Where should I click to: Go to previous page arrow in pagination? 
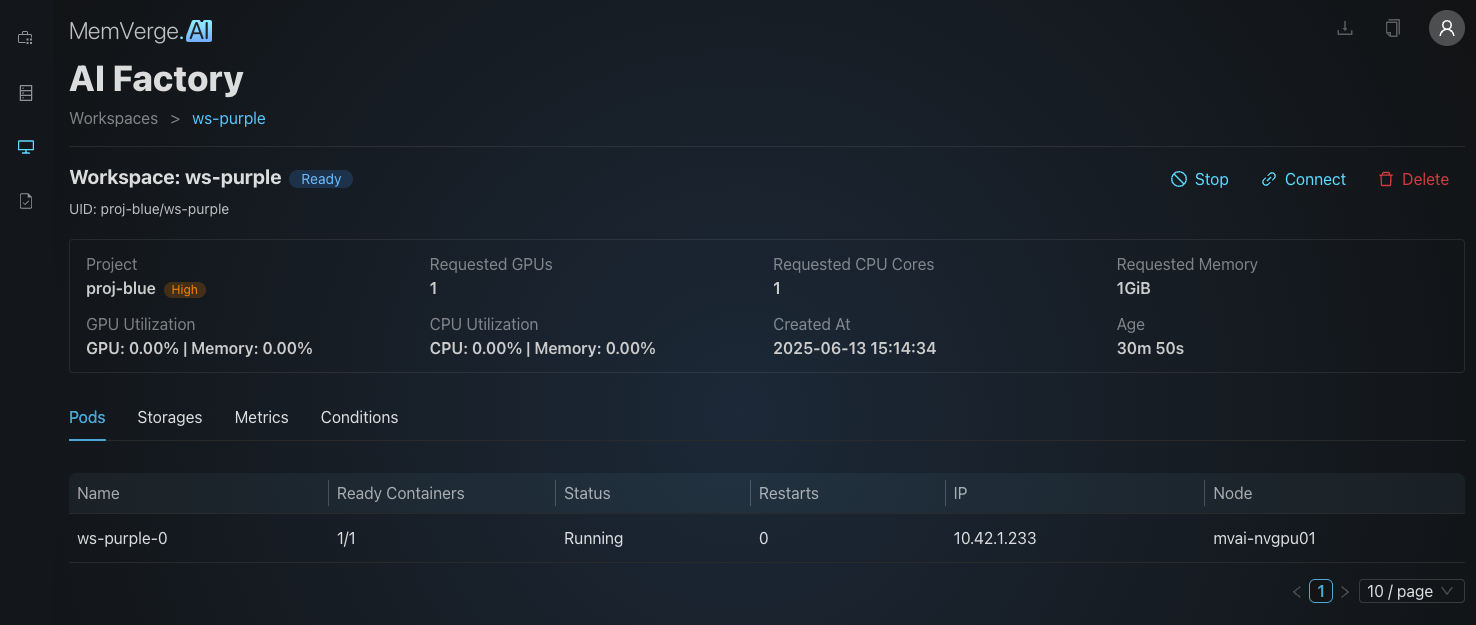1297,592
